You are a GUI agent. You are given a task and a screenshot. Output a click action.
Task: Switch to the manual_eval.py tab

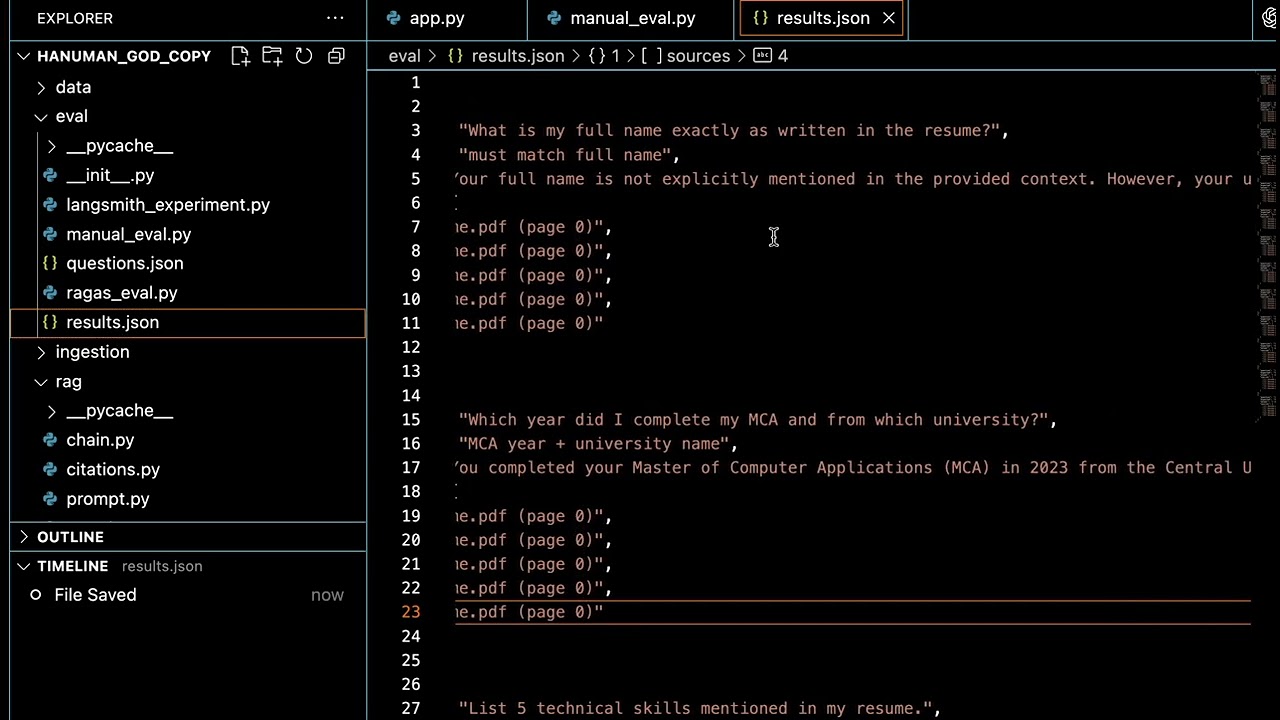632,18
